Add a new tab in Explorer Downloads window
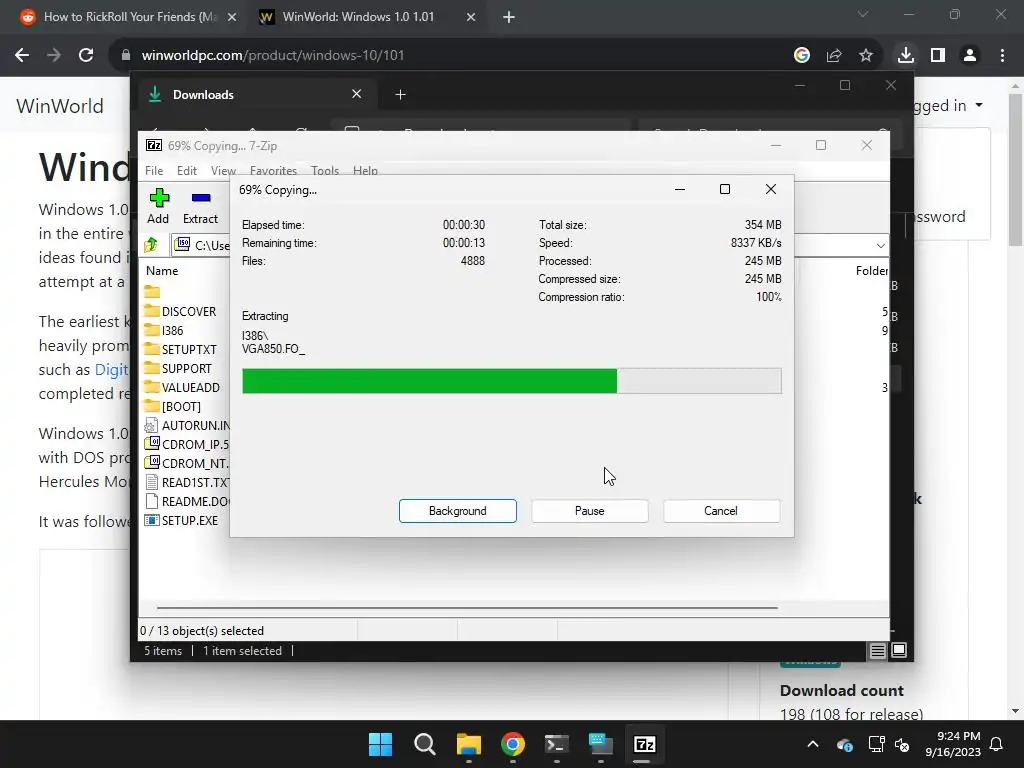Image resolution: width=1024 pixels, height=768 pixels. pyautogui.click(x=400, y=95)
